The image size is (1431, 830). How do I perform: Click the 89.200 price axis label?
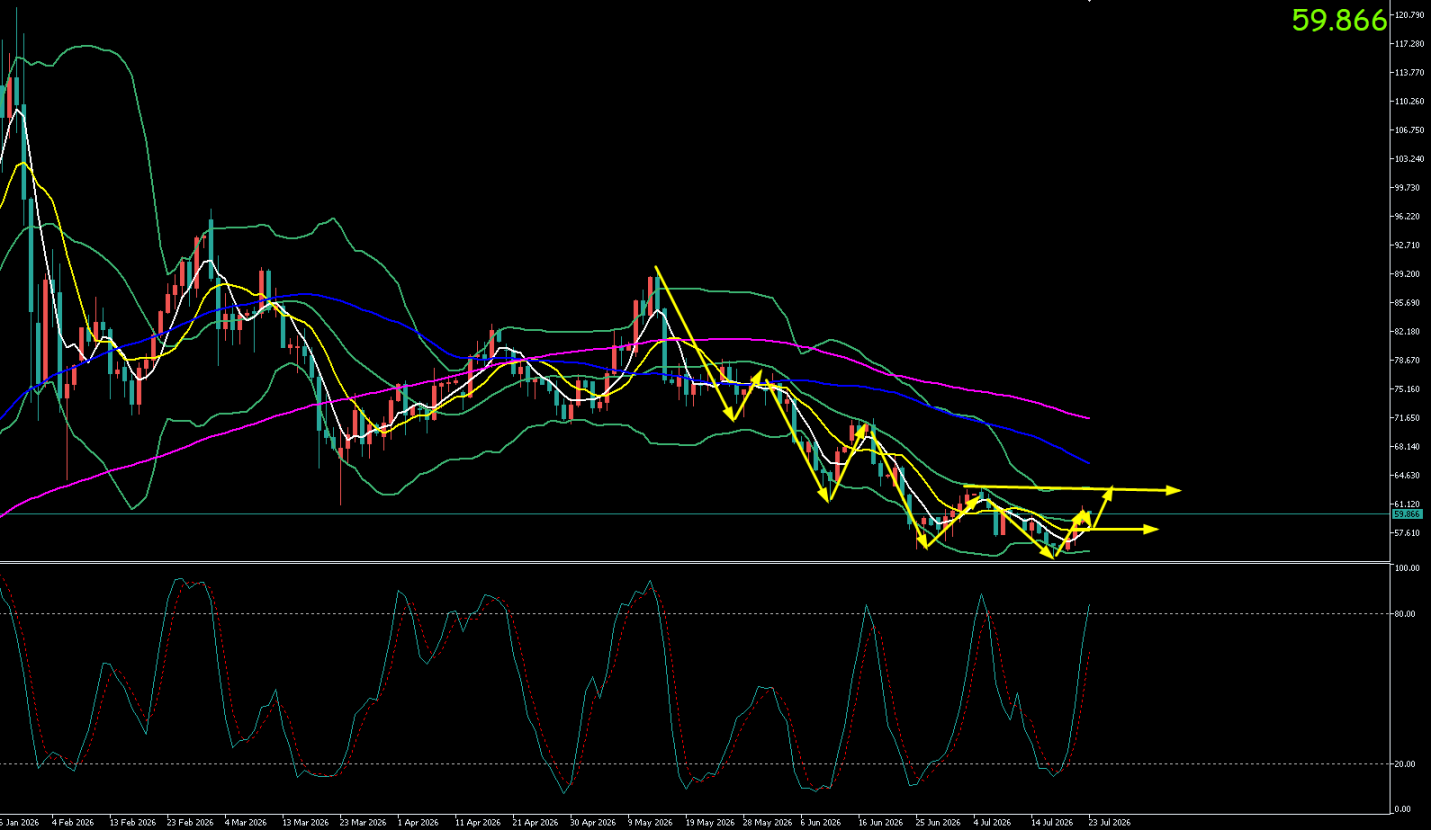(1408, 274)
